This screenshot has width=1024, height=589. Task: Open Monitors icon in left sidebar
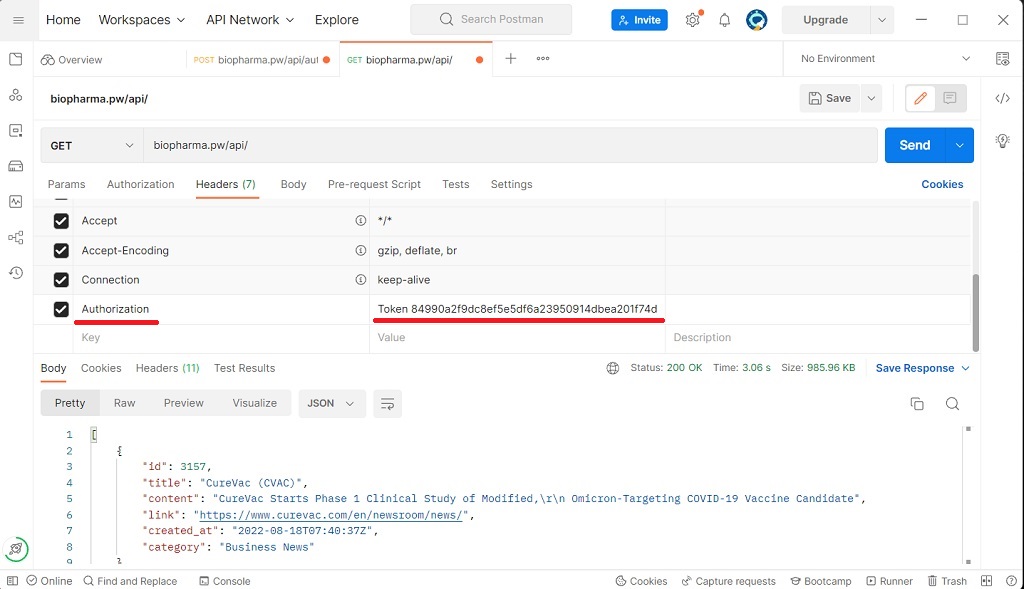pyautogui.click(x=16, y=202)
